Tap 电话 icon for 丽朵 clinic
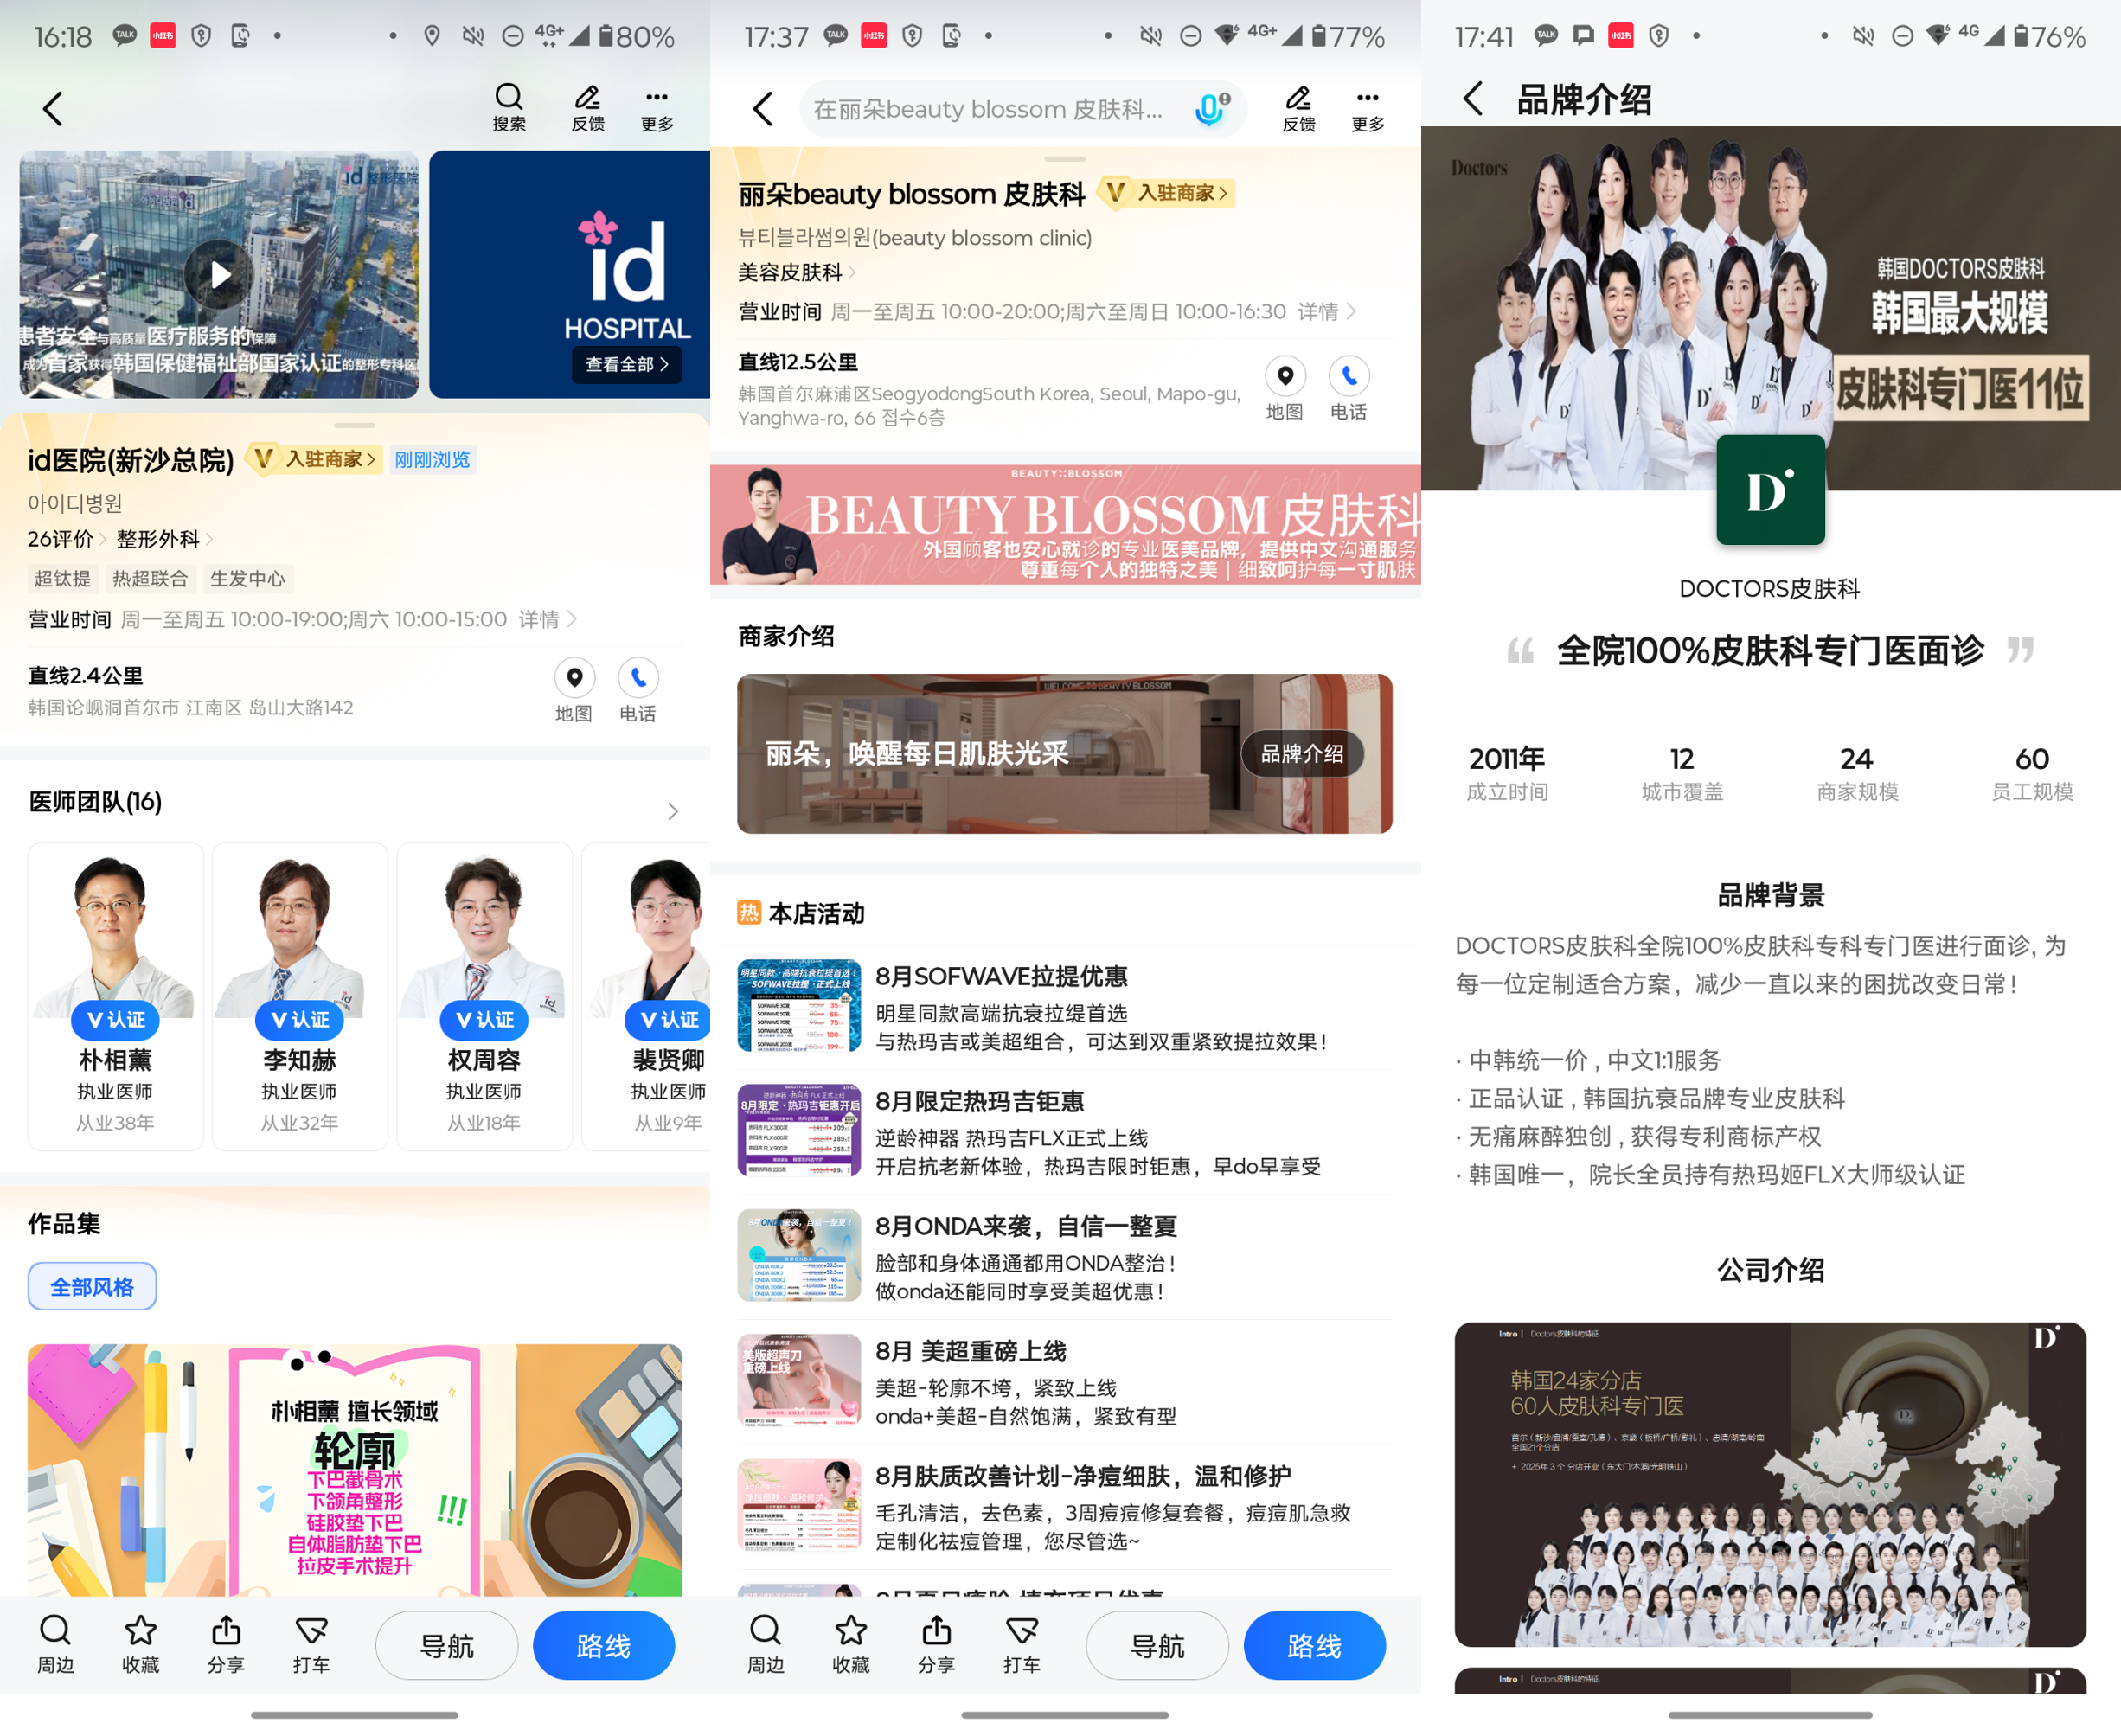Image resolution: width=2121 pixels, height=1736 pixels. click(1349, 388)
